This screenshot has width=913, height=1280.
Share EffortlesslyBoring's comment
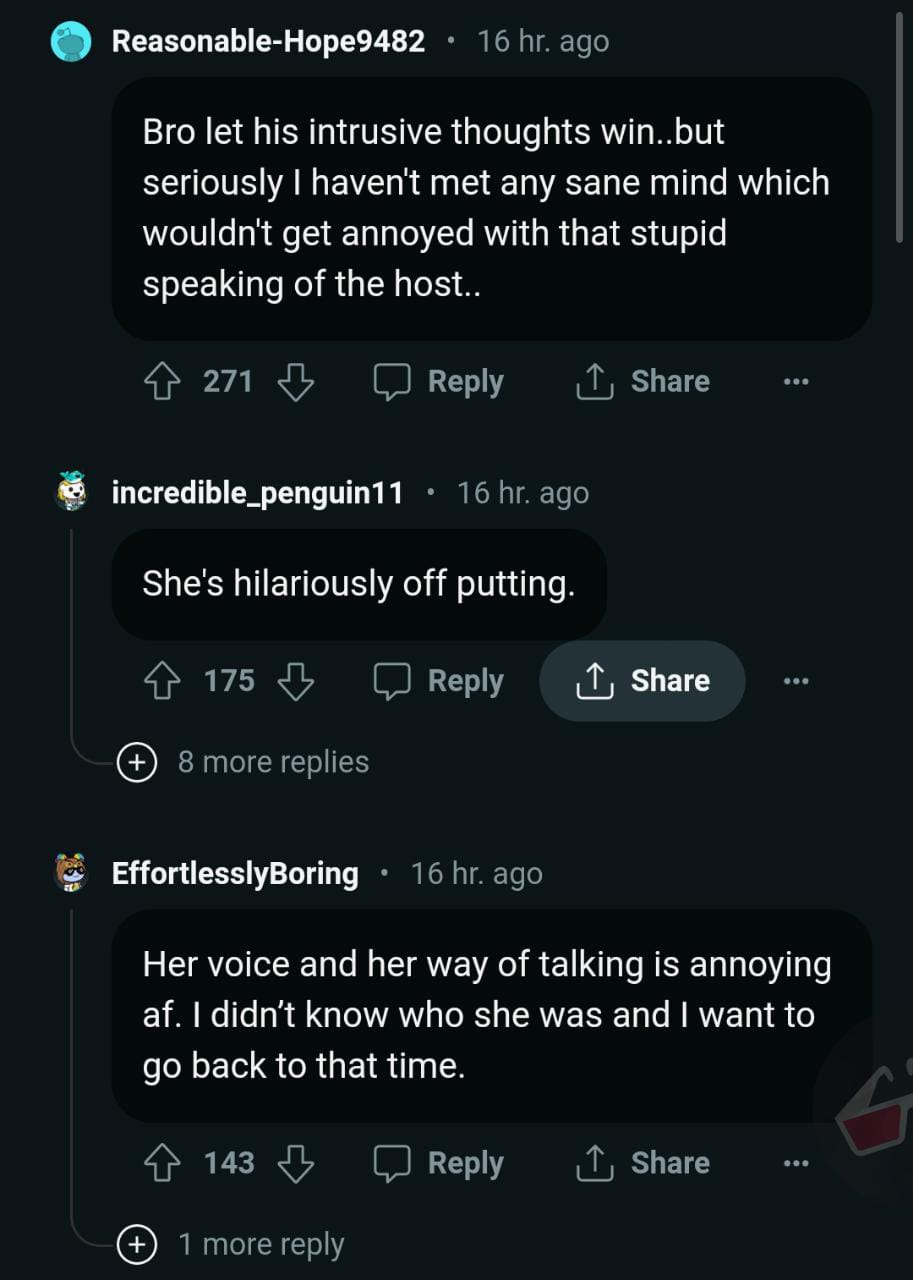click(643, 1163)
